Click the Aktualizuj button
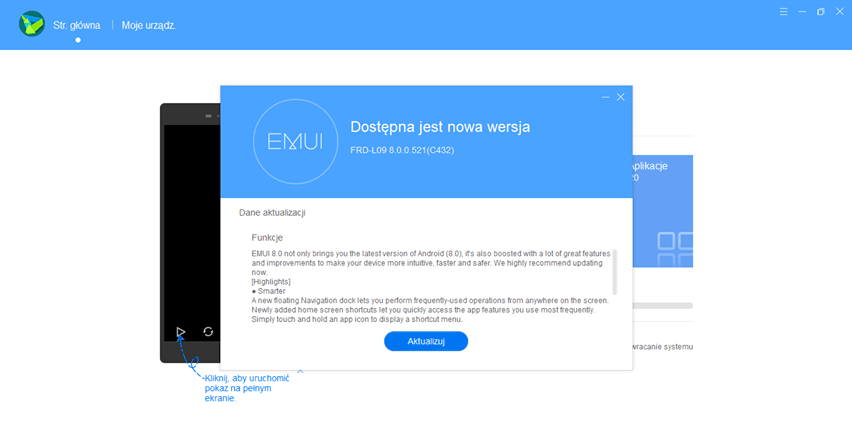The image size is (852, 426). (426, 341)
